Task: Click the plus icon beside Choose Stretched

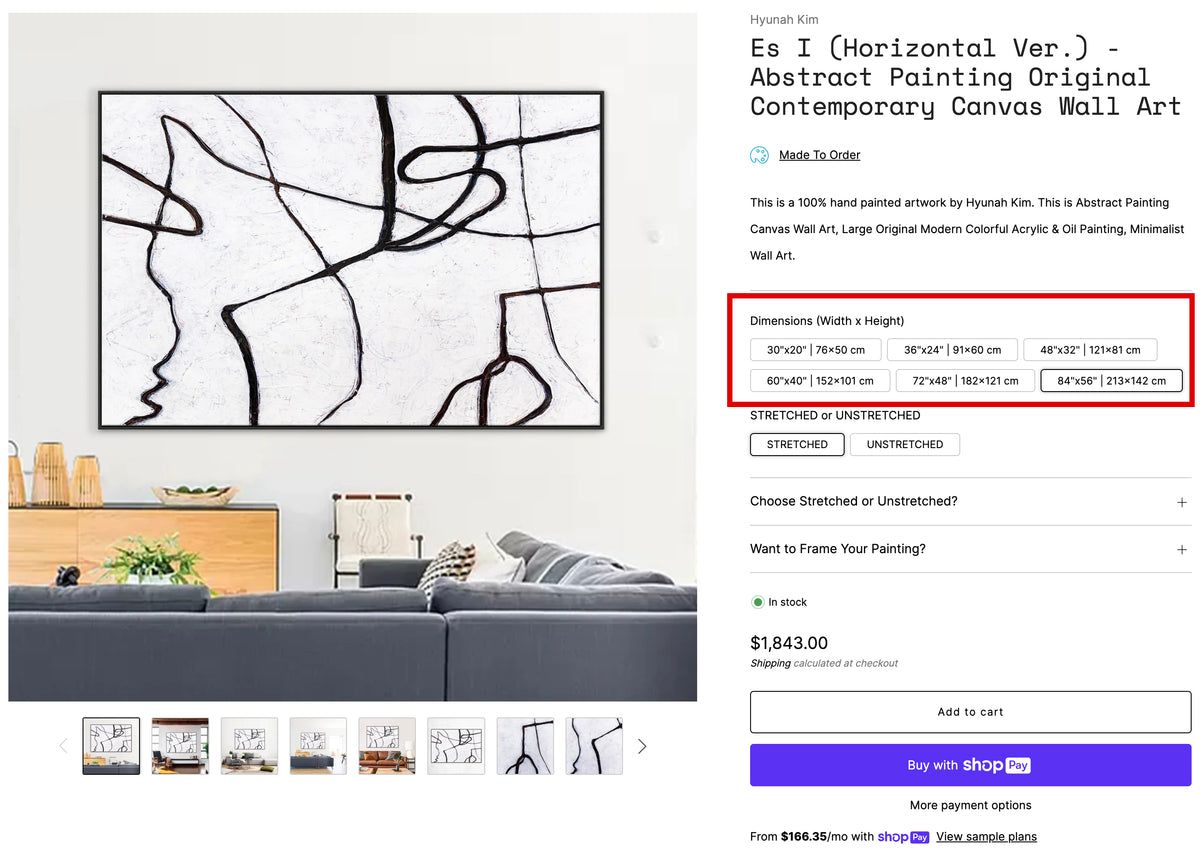Action: click(1181, 502)
